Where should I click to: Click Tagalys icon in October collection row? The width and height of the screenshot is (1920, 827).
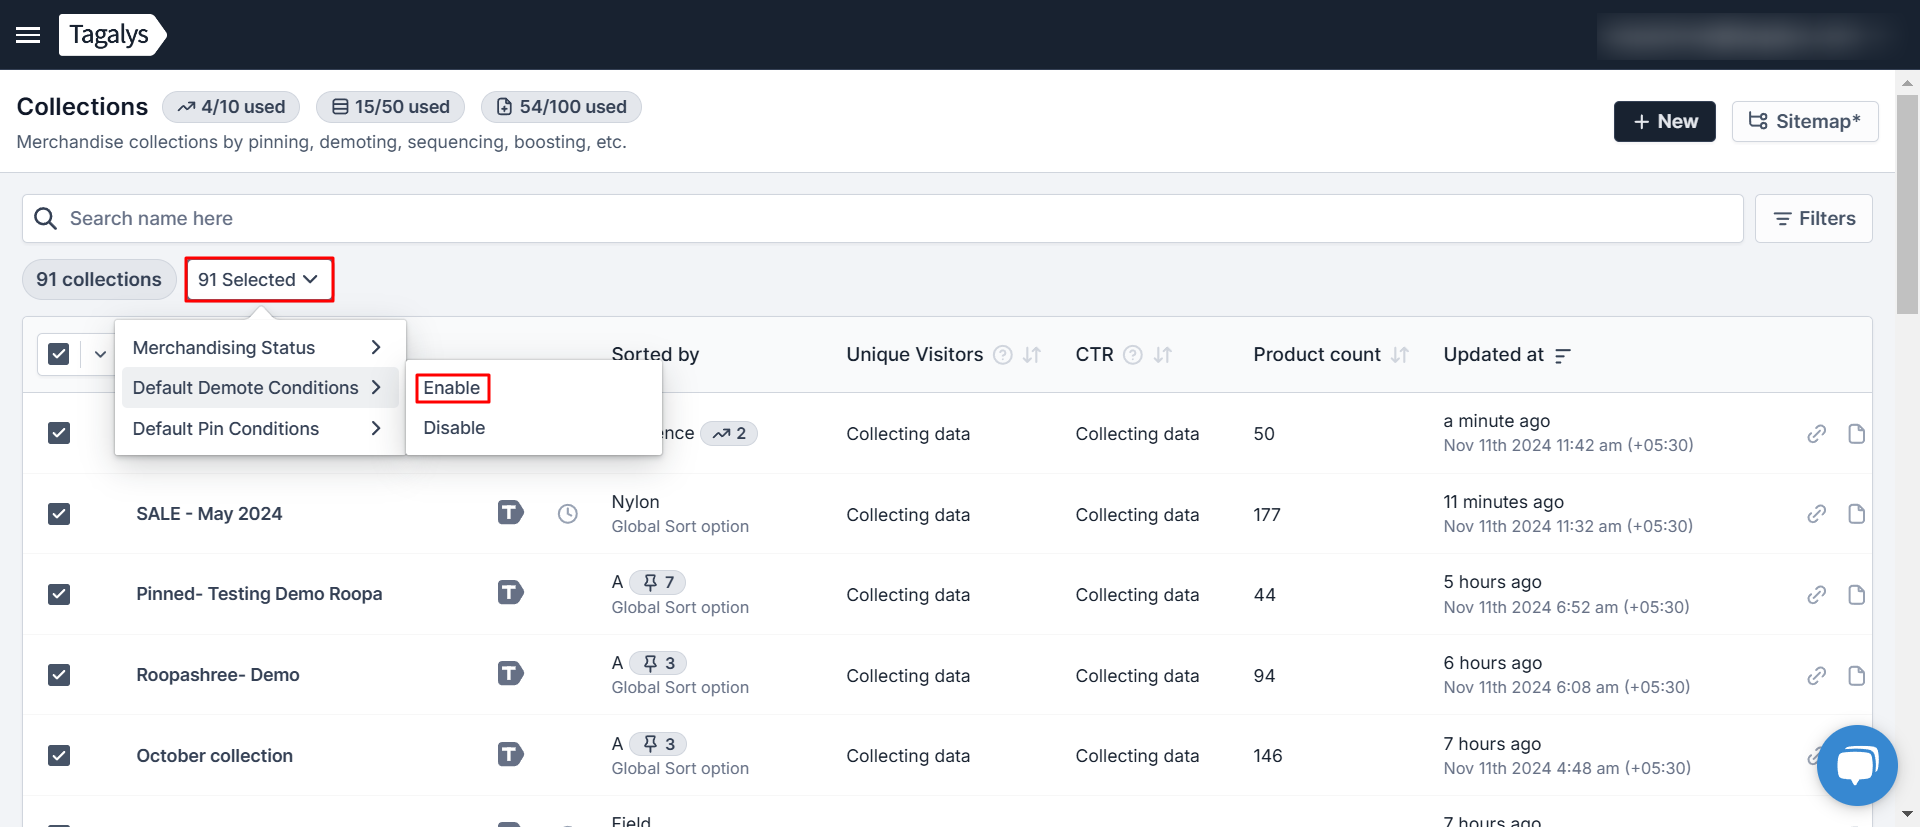coord(510,755)
